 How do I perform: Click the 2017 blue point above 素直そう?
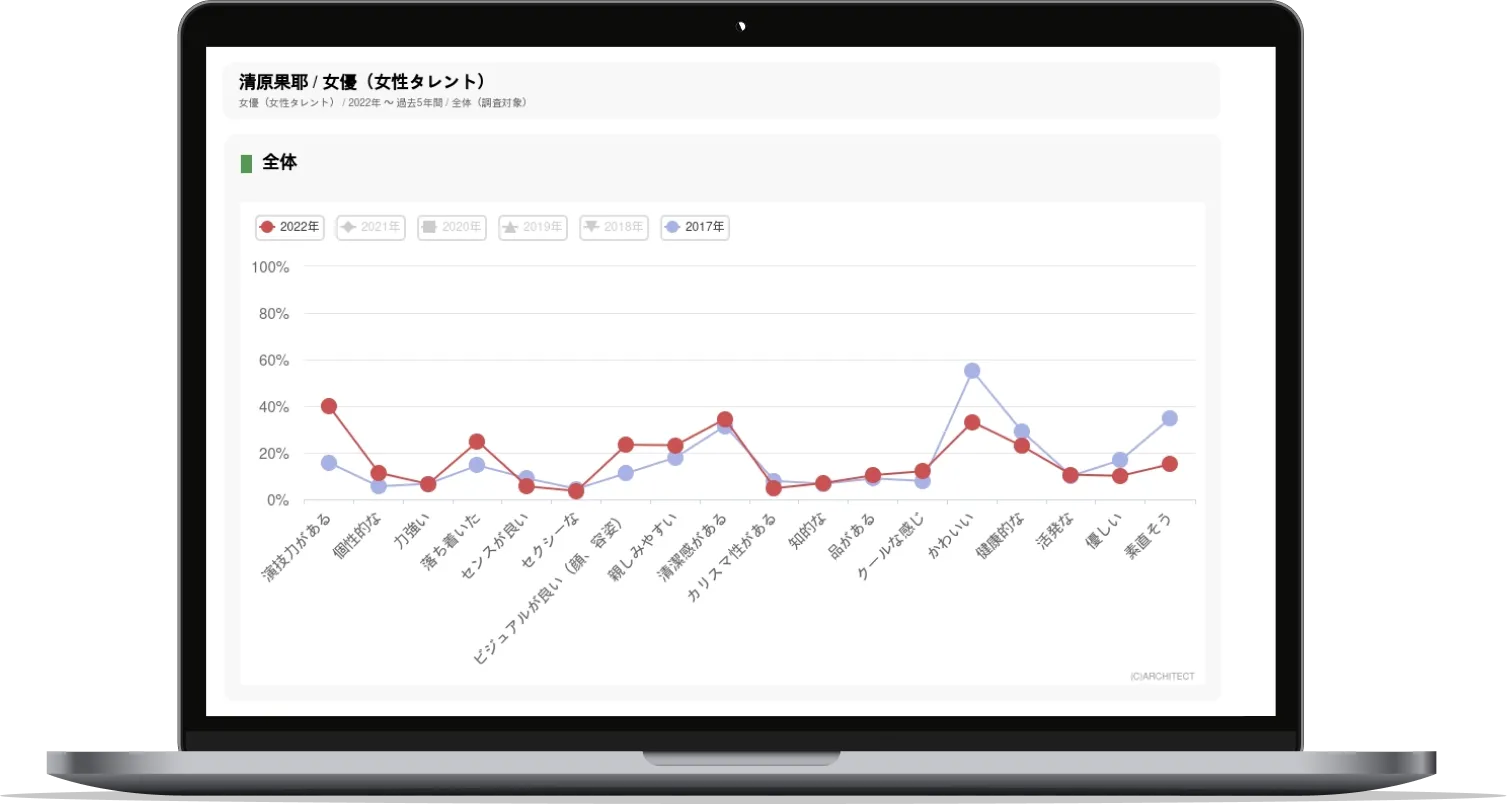click(1170, 418)
